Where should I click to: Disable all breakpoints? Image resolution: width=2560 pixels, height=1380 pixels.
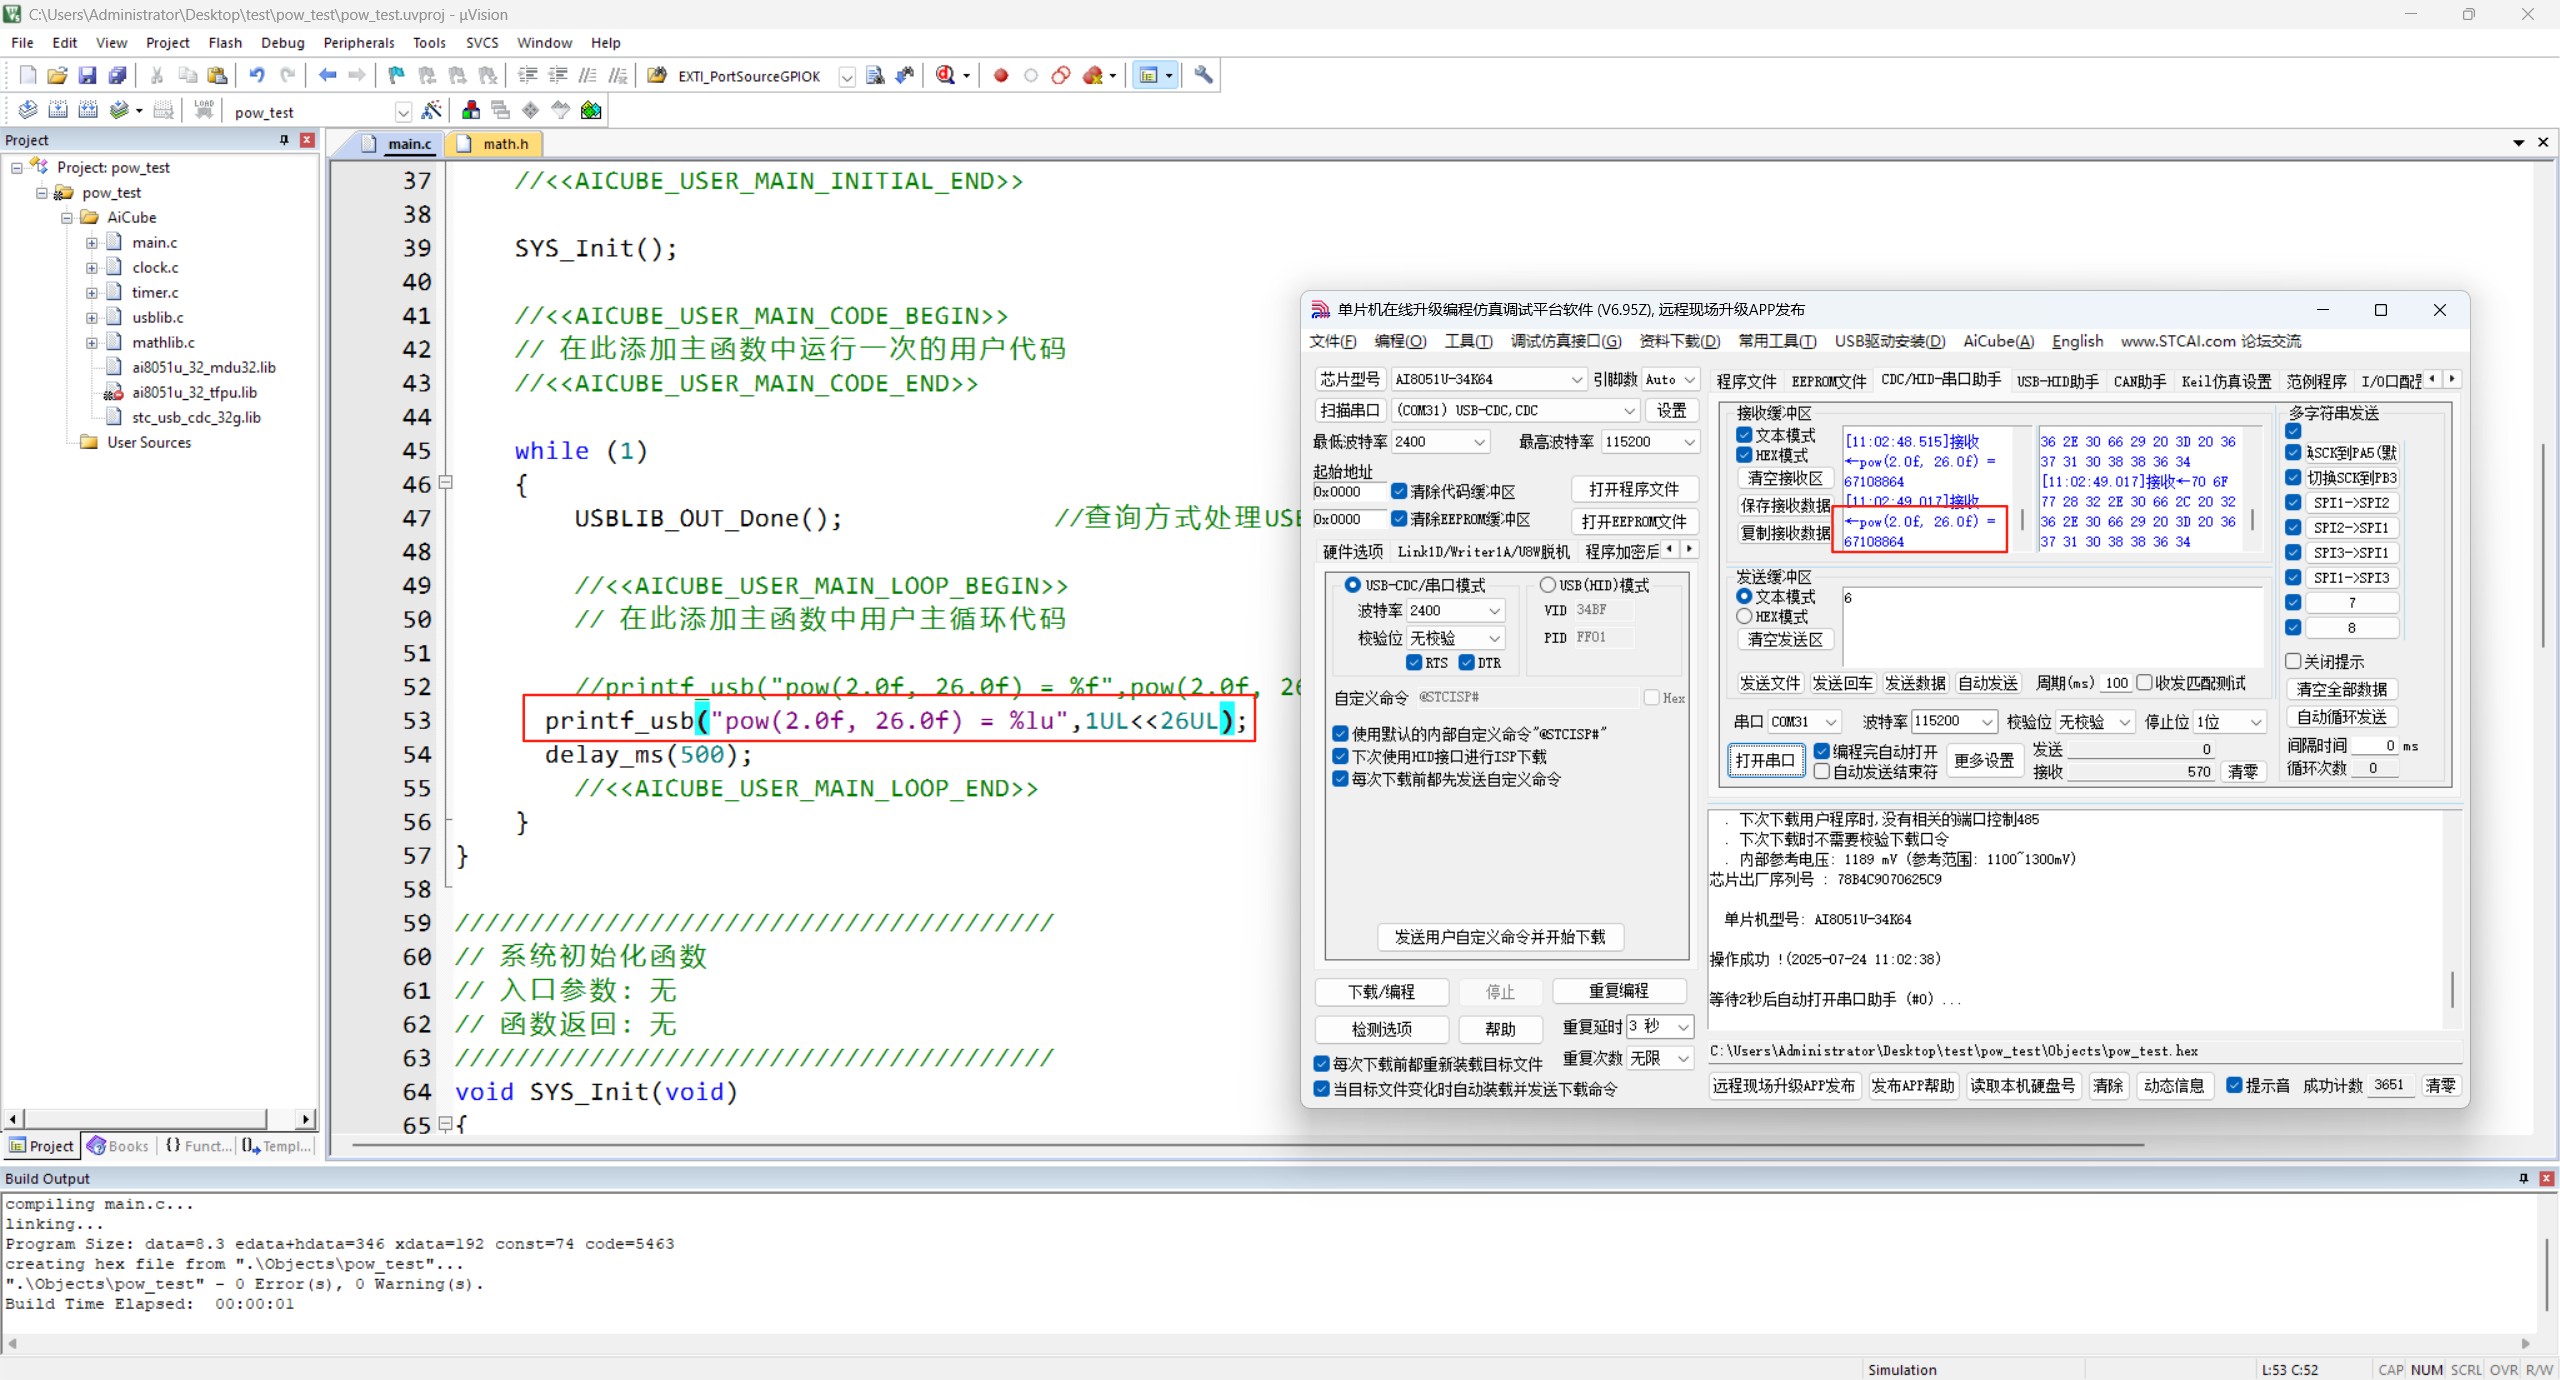coord(1061,75)
